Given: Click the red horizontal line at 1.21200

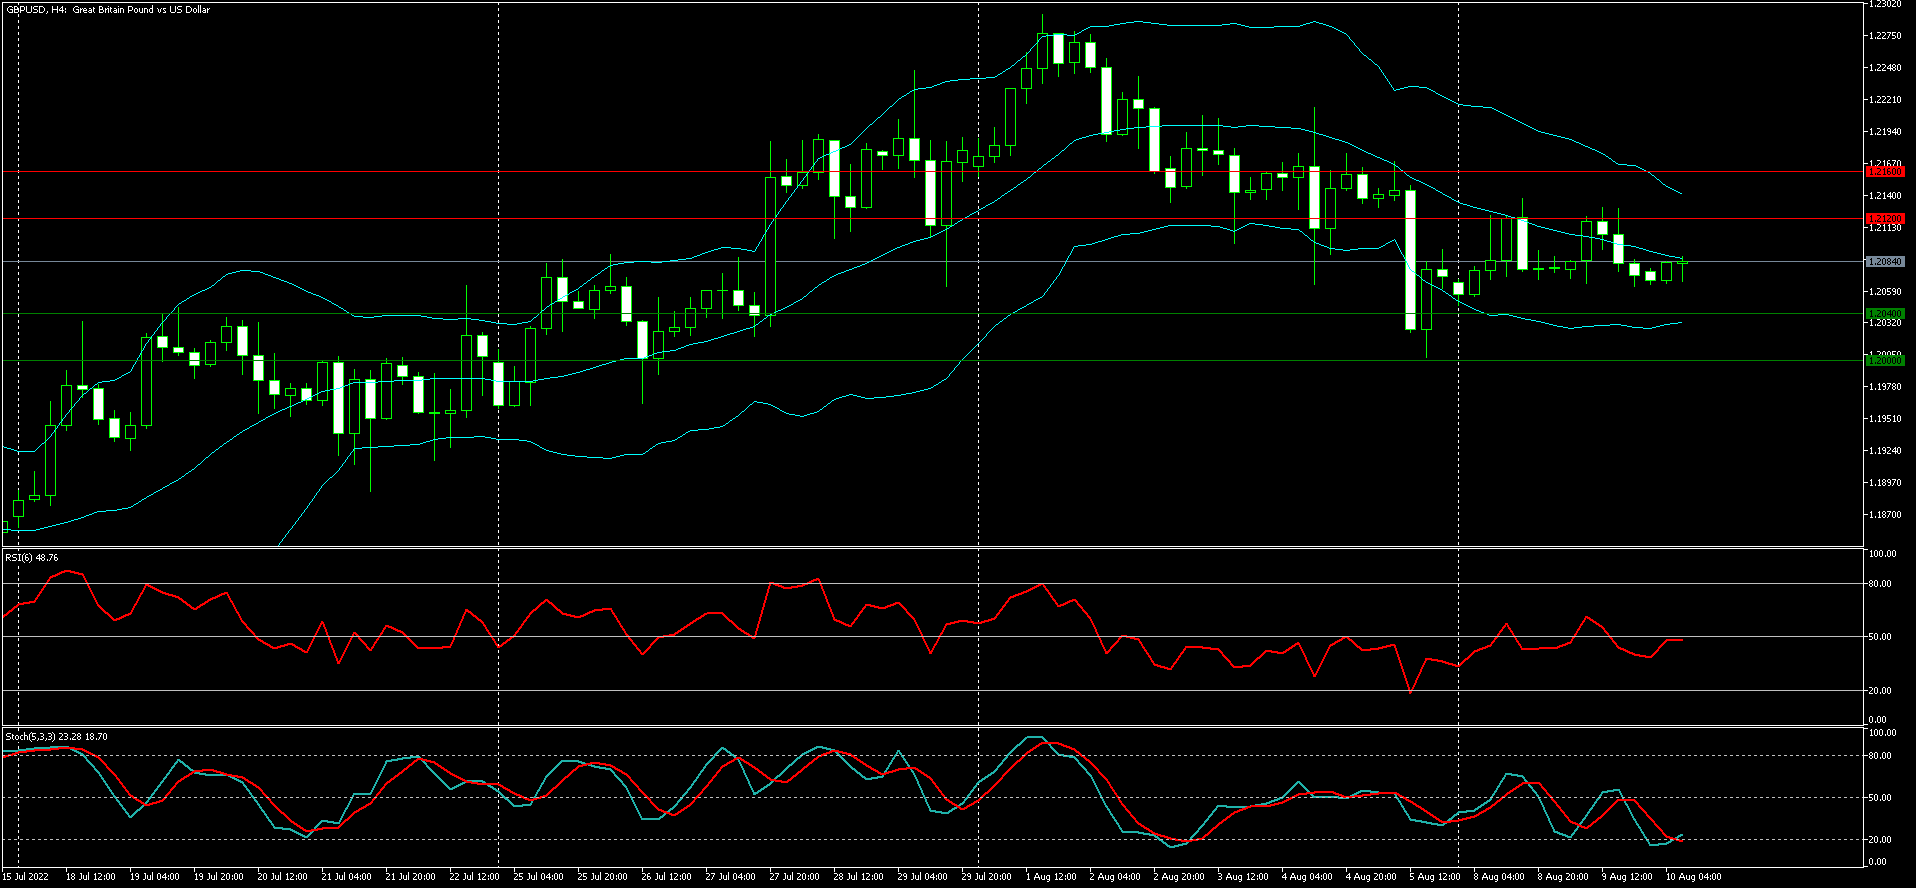Looking at the screenshot, I should [932, 218].
